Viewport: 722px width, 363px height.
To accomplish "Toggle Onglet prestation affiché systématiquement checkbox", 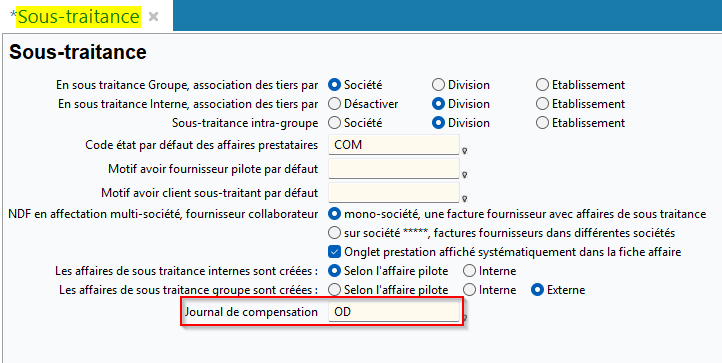I will coord(334,252).
